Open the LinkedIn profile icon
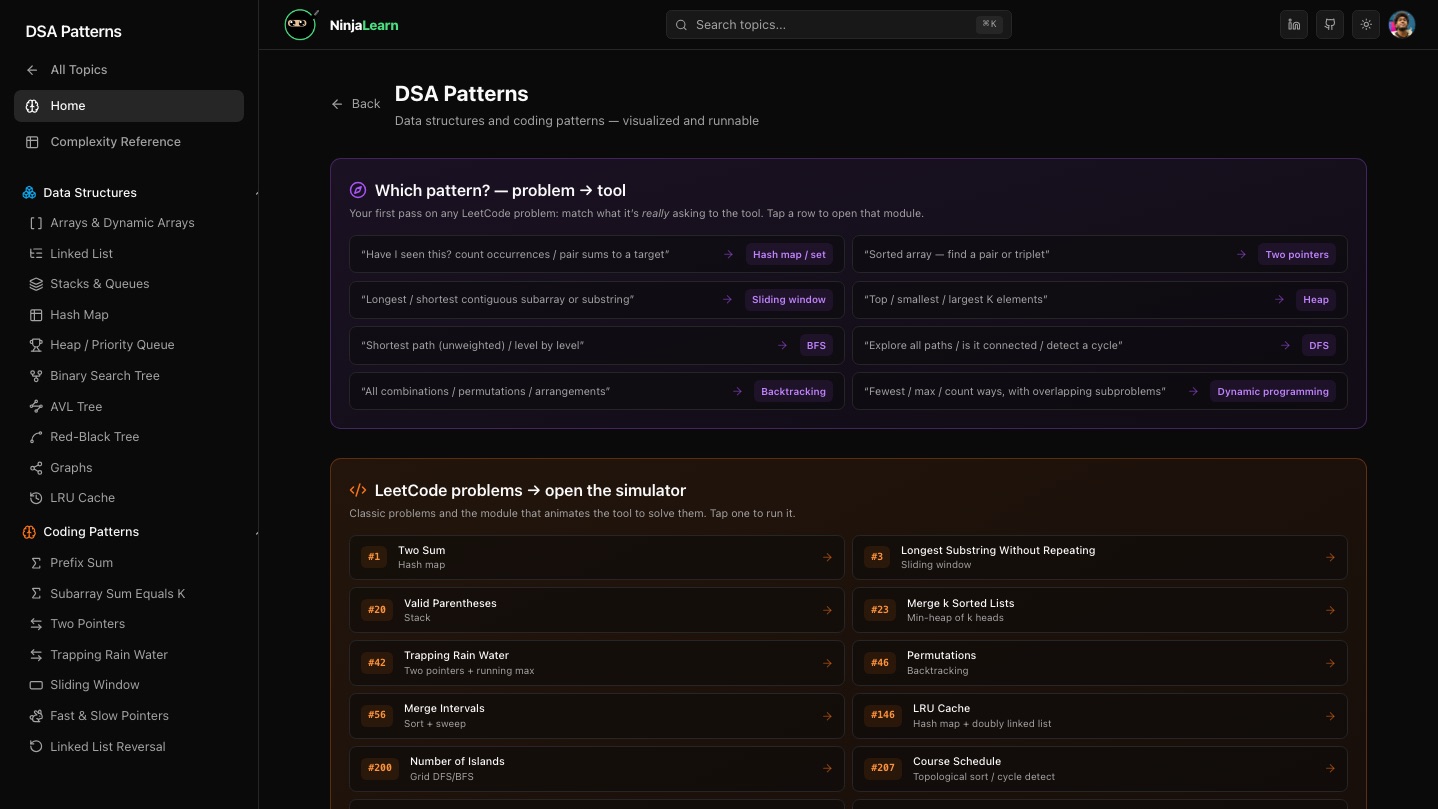The height and width of the screenshot is (809, 1438). click(1294, 25)
